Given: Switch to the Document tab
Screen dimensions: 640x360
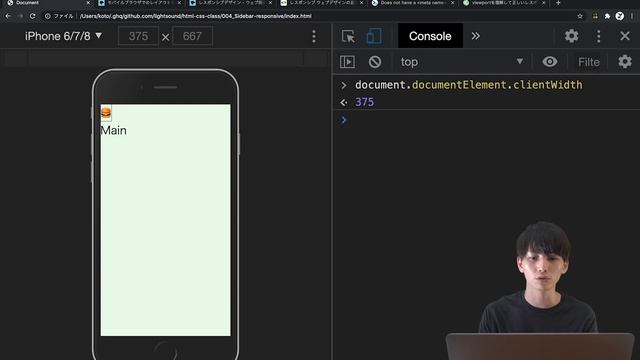Looking at the screenshot, I should click(47, 3).
